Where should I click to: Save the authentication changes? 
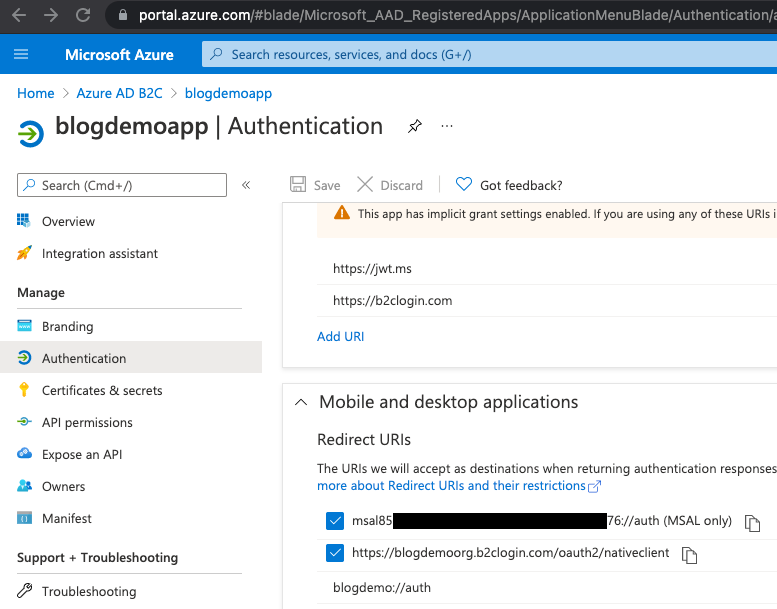(315, 185)
